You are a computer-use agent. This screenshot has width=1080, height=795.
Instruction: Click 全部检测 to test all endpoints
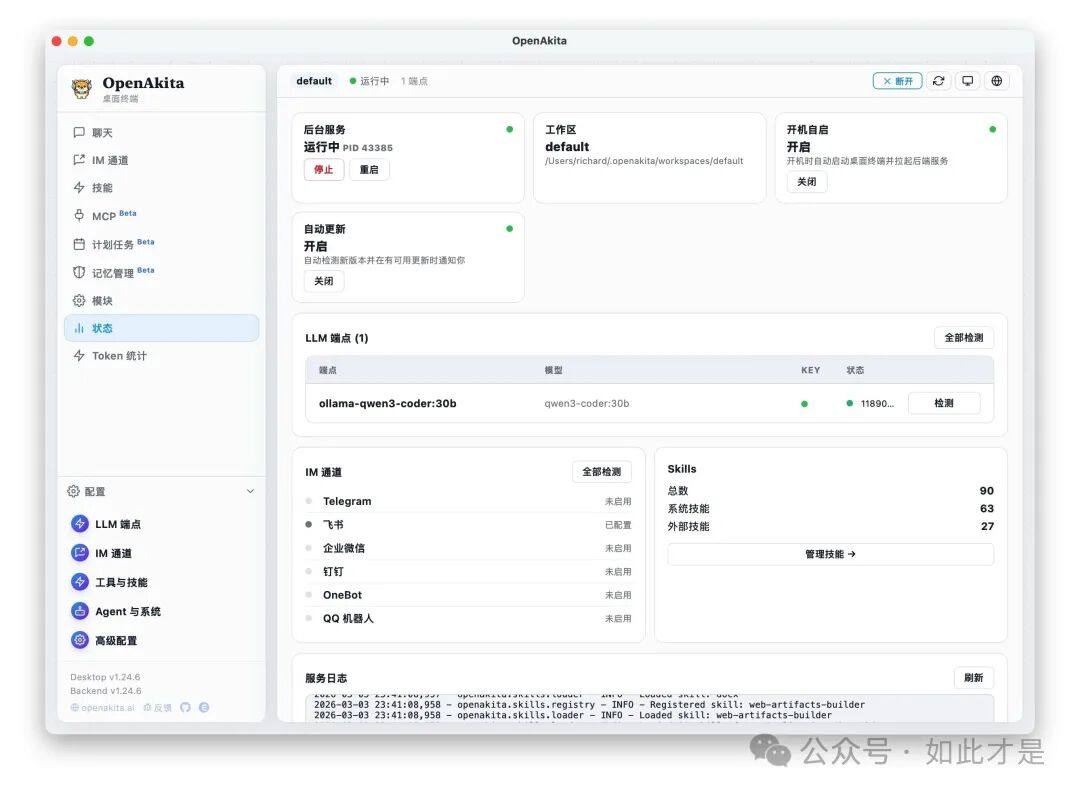[x=962, y=337]
